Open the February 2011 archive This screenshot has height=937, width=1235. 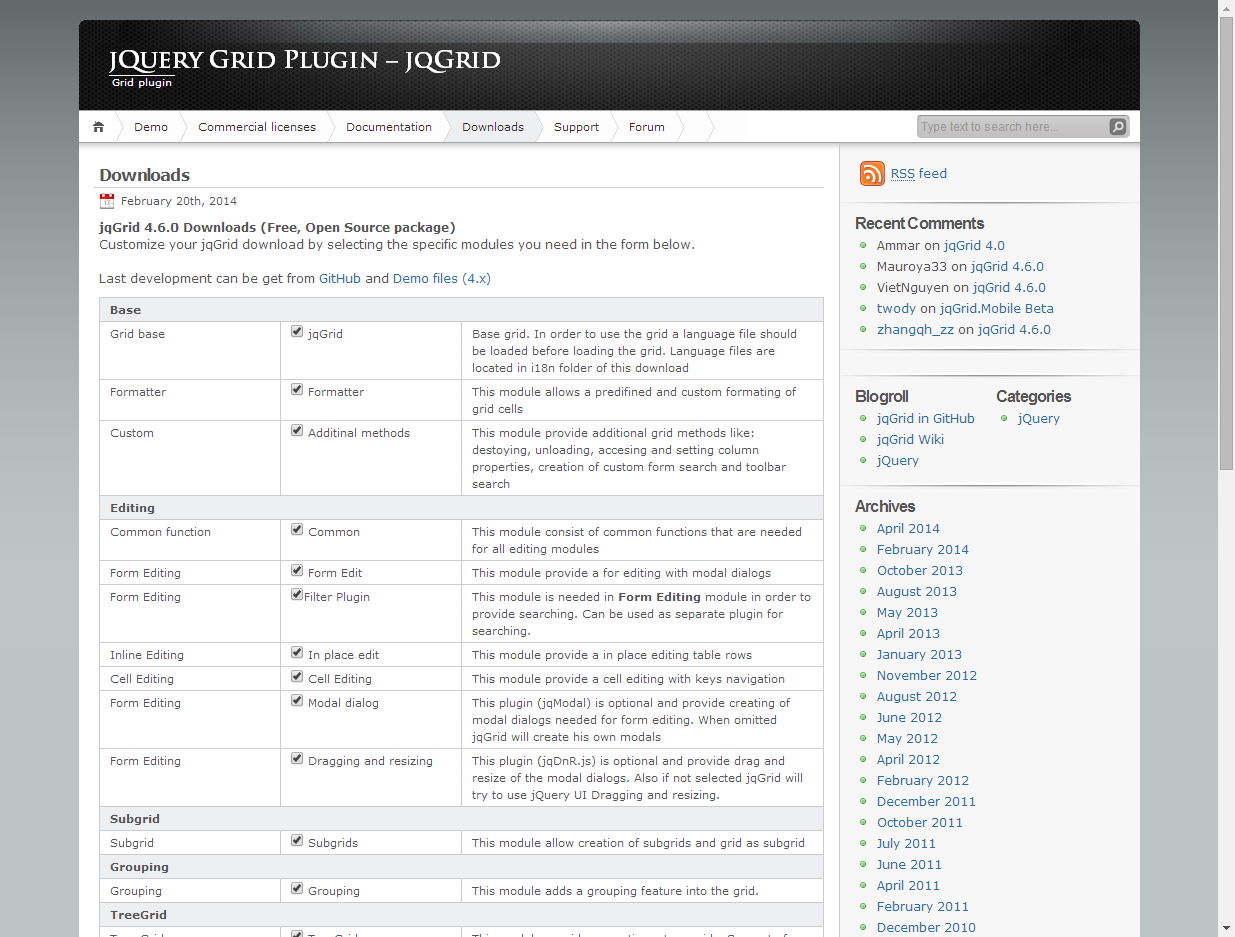point(923,907)
